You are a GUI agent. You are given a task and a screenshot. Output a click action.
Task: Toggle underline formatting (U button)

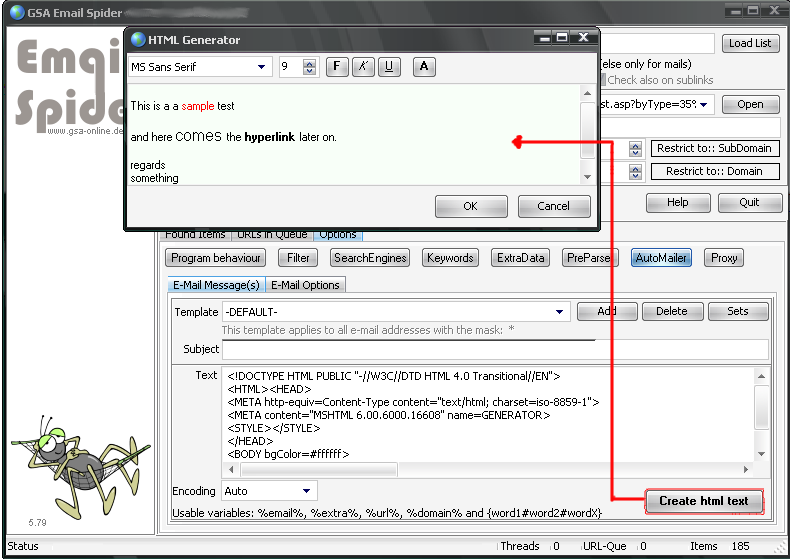389,67
